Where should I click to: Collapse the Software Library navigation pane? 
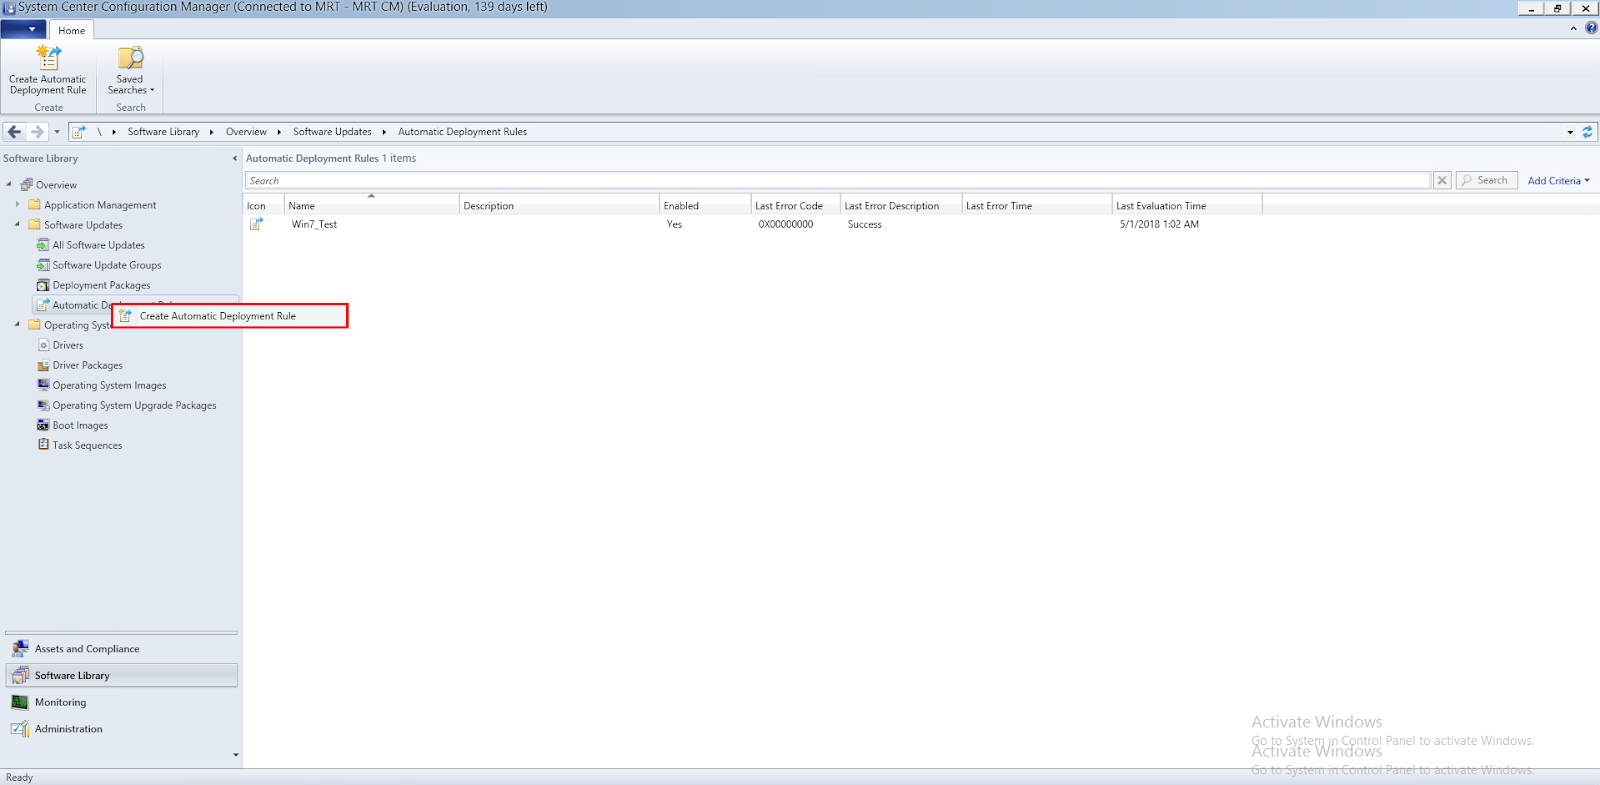(x=235, y=158)
